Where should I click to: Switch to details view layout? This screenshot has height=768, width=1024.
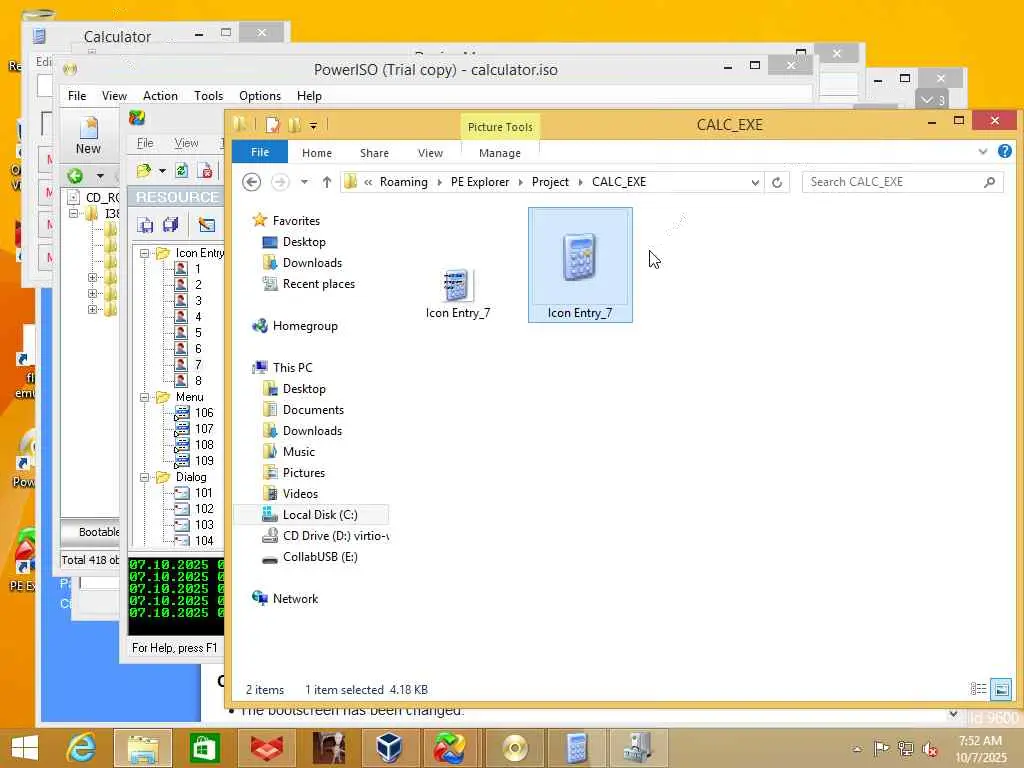978,689
